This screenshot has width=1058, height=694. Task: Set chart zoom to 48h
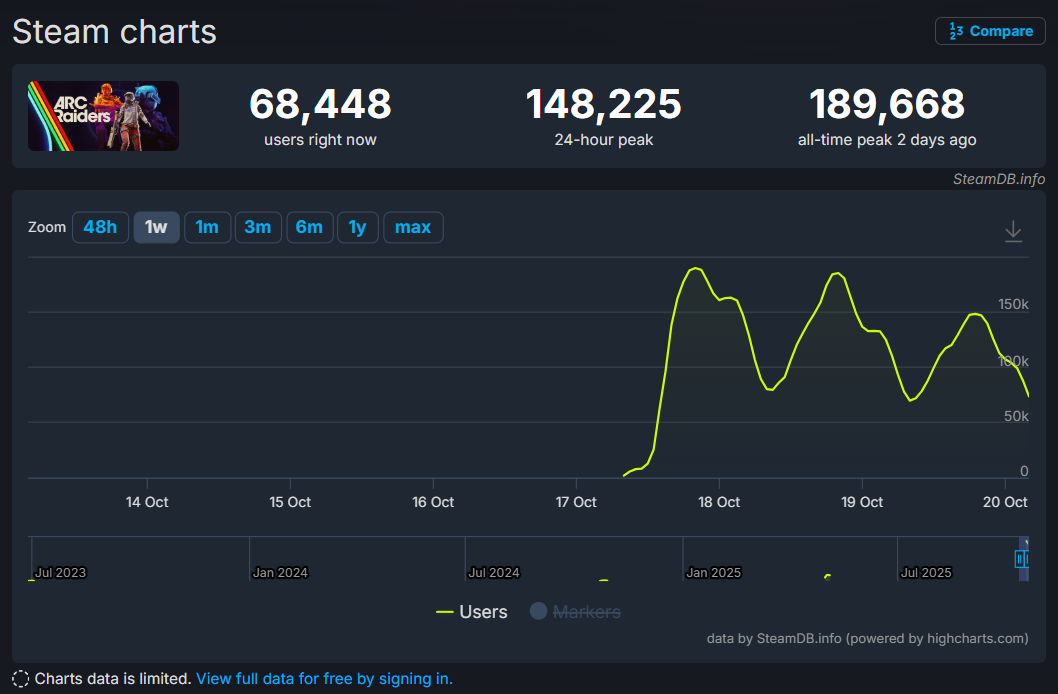tap(100, 227)
